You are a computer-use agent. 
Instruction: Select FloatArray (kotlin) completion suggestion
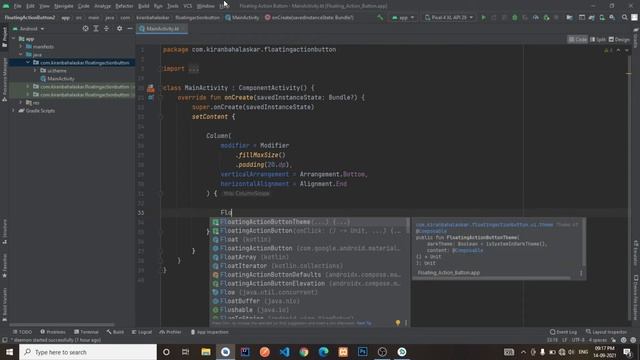[309, 257]
